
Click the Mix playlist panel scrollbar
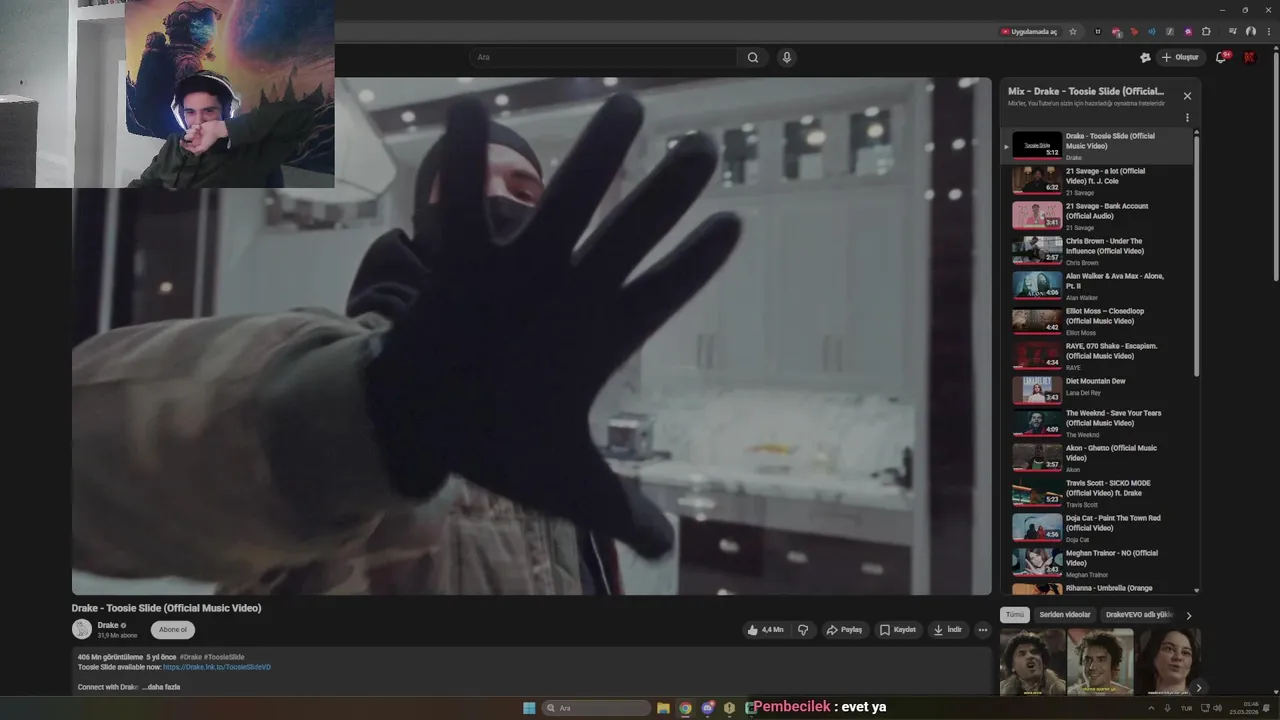[x=1197, y=256]
